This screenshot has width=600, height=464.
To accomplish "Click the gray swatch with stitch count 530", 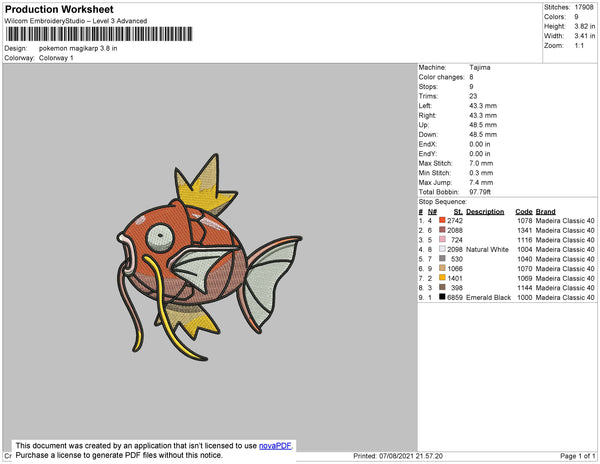I will pos(442,258).
